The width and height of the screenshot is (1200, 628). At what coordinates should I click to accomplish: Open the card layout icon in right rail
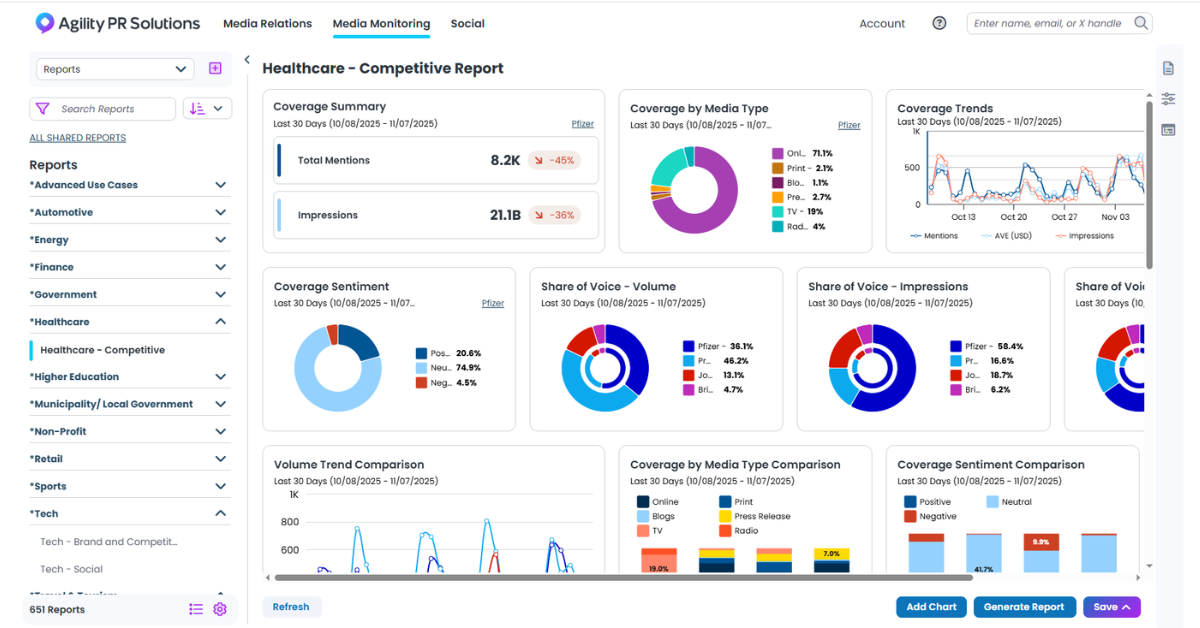[1168, 130]
